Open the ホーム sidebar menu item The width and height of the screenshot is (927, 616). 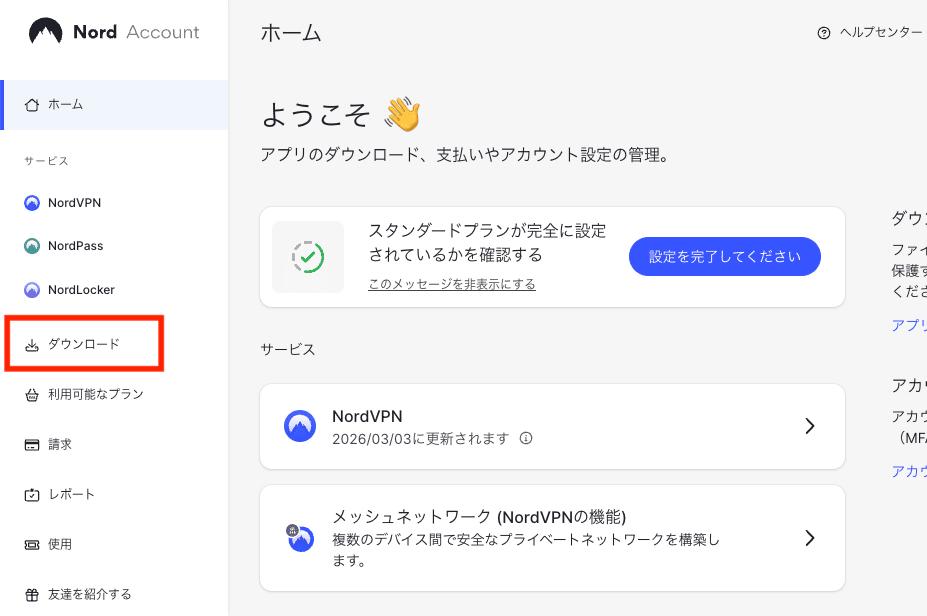(x=115, y=105)
